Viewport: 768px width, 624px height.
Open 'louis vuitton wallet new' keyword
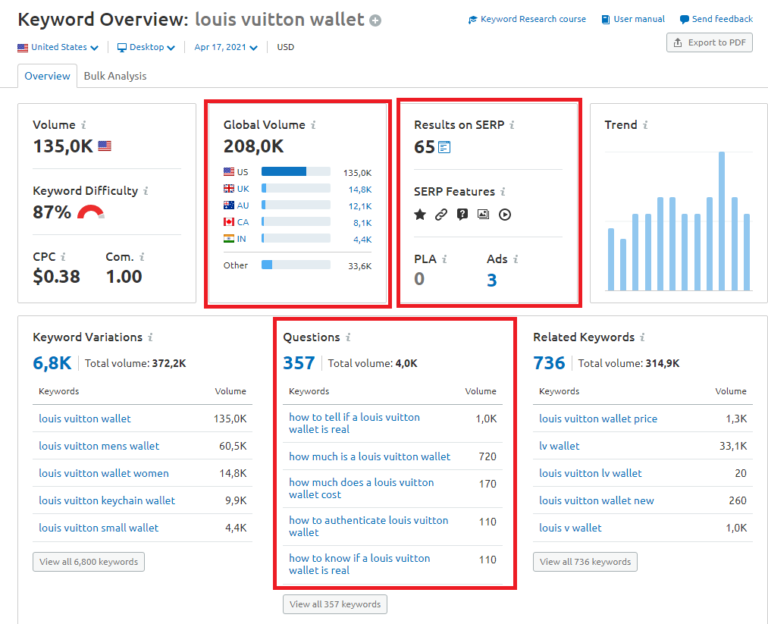(596, 501)
